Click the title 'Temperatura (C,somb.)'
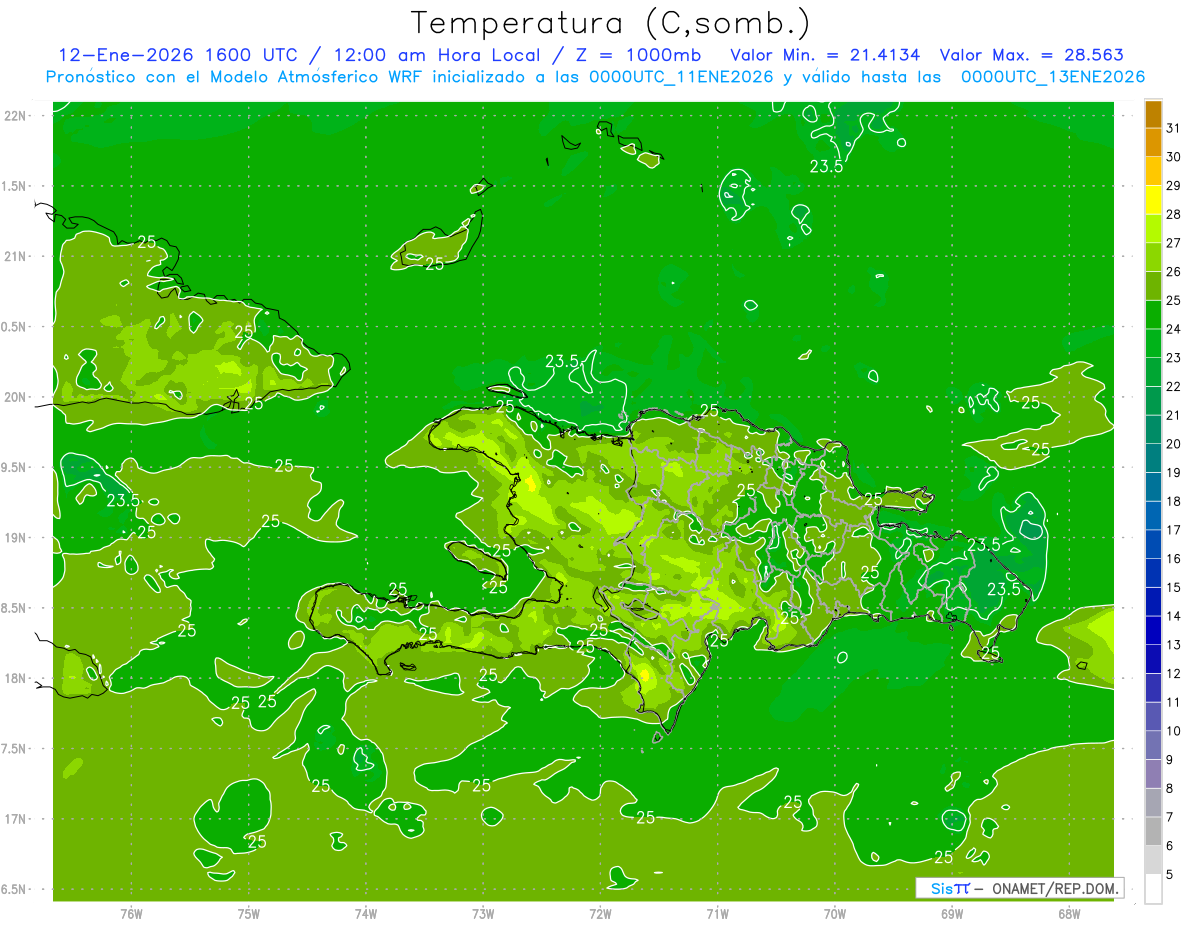The width and height of the screenshot is (1200, 927). 610,23
